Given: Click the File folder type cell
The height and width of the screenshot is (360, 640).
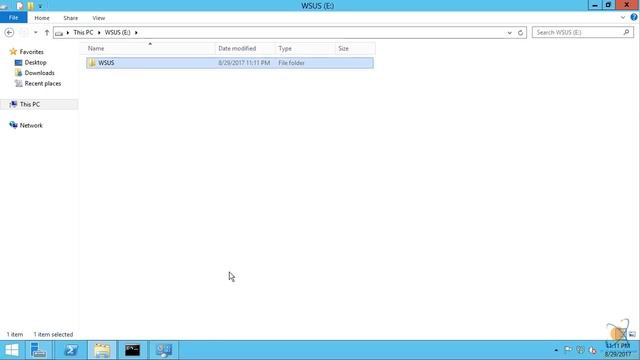Looking at the screenshot, I should [x=291, y=63].
